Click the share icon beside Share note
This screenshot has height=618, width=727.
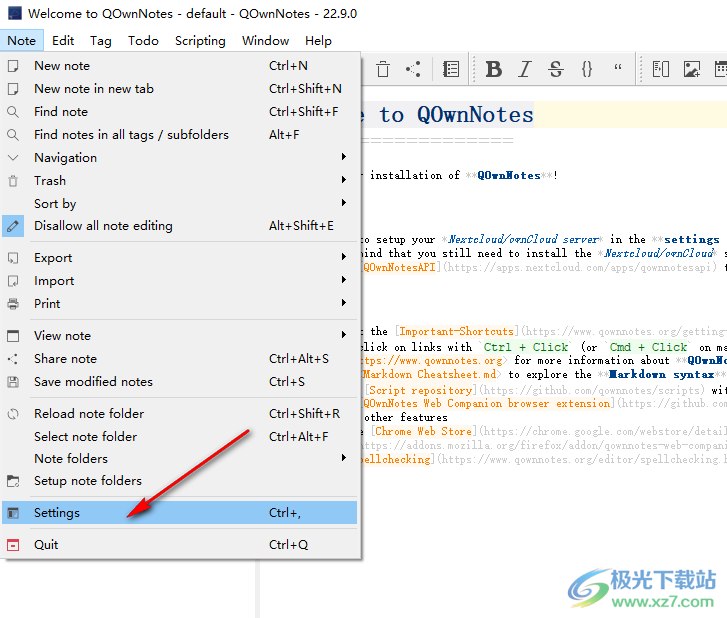click(13, 359)
